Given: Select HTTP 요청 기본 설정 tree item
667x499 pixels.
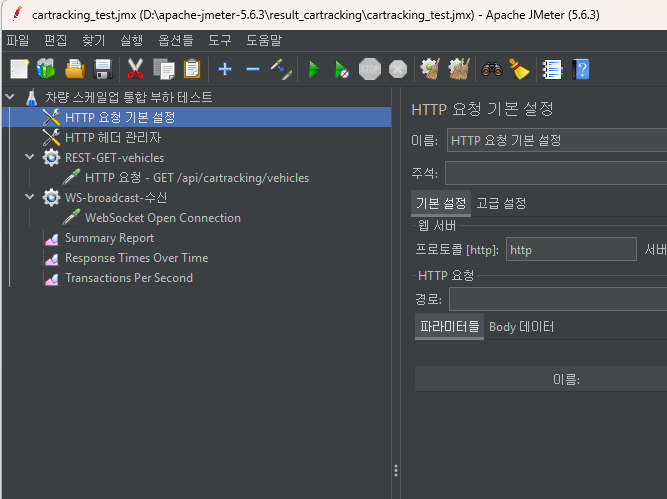Looking at the screenshot, I should coord(197,117).
